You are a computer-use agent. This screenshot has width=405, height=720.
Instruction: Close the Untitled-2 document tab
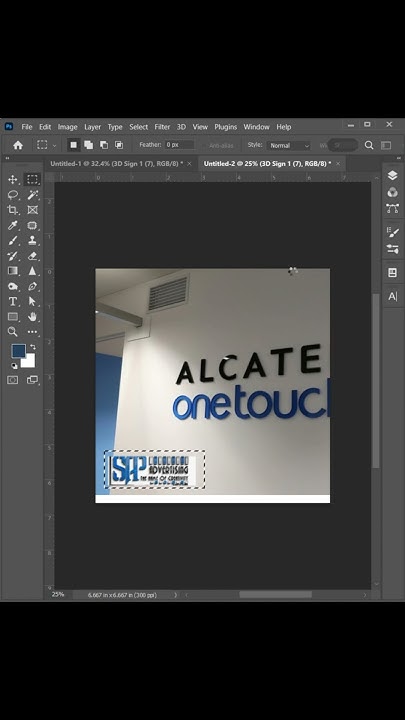[338, 163]
